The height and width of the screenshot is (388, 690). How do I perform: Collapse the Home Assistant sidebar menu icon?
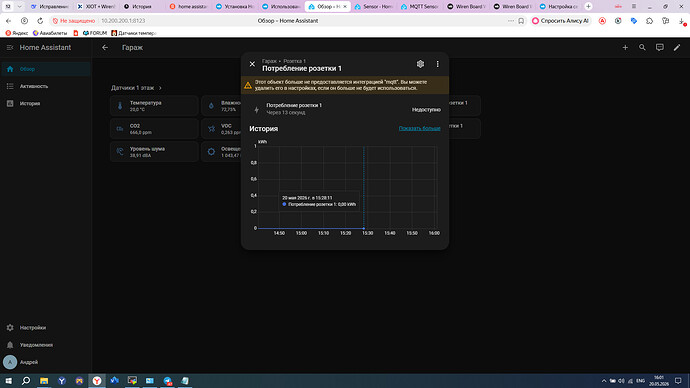coord(10,48)
